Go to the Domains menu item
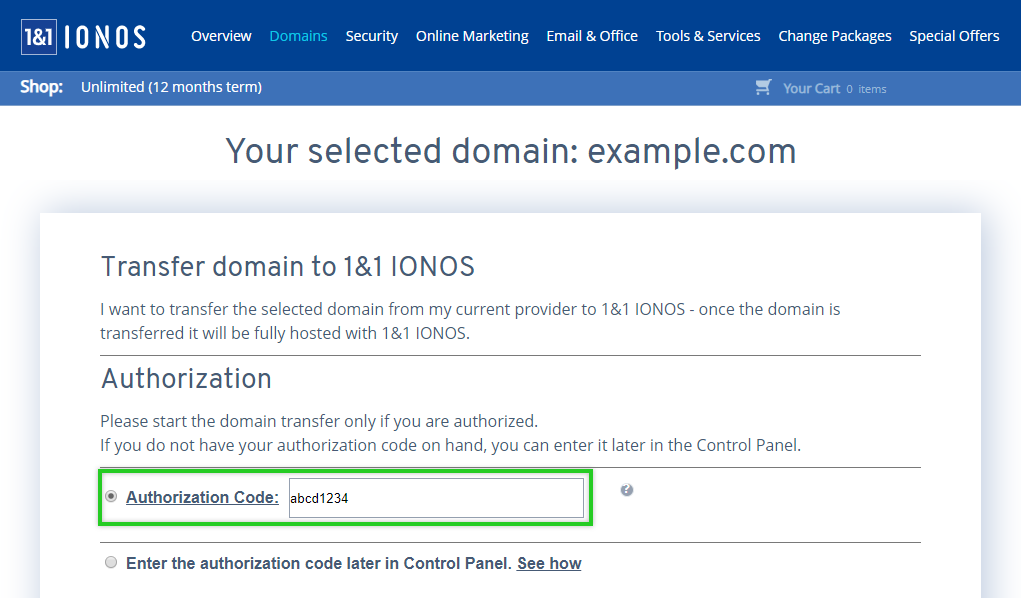 click(x=298, y=36)
